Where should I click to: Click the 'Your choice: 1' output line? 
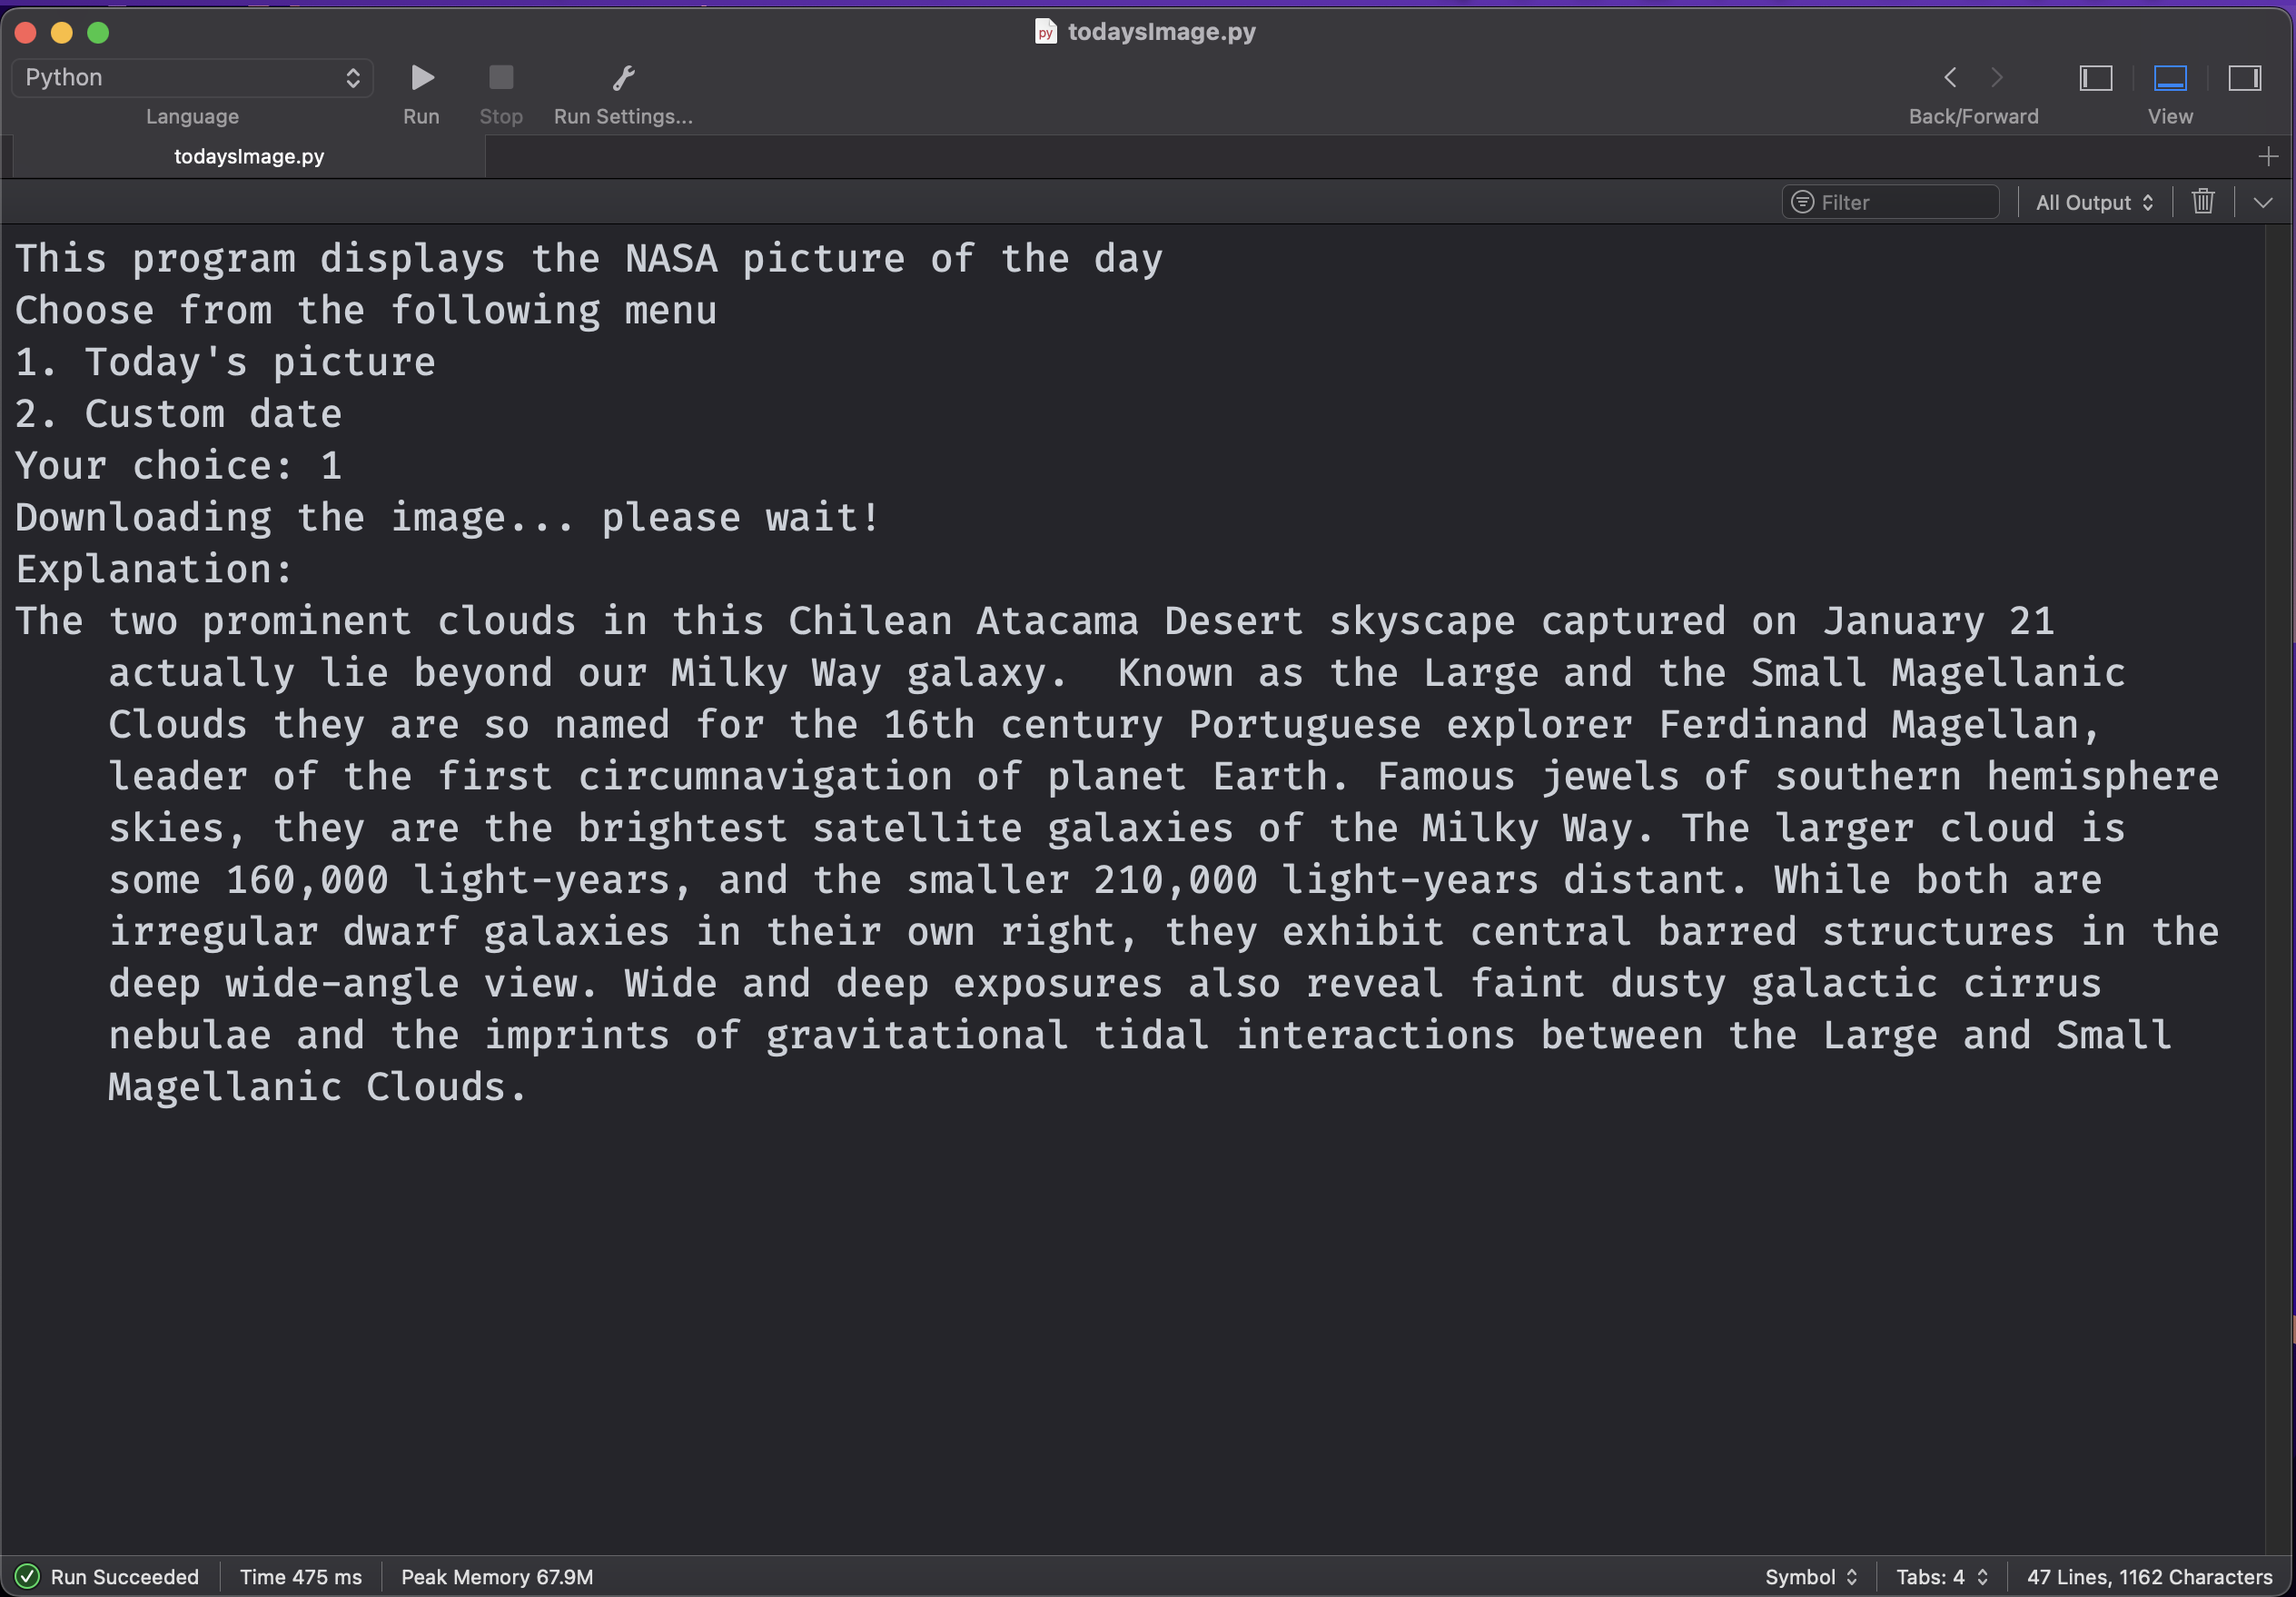point(179,466)
